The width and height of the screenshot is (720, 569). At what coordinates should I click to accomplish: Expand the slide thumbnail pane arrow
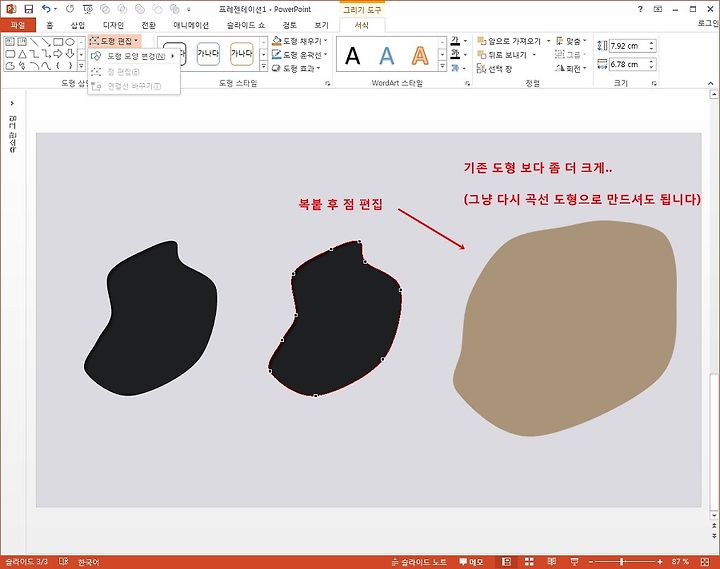(x=12, y=103)
